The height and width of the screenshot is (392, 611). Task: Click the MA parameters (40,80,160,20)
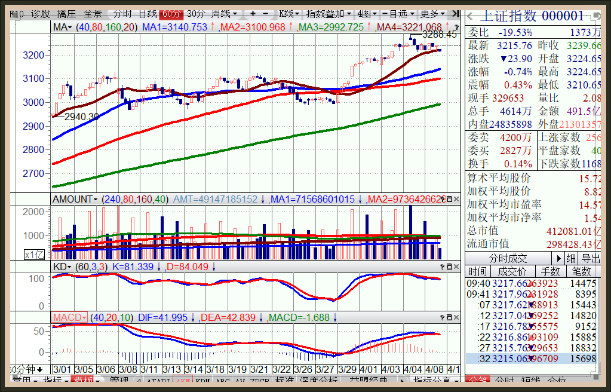pos(106,27)
